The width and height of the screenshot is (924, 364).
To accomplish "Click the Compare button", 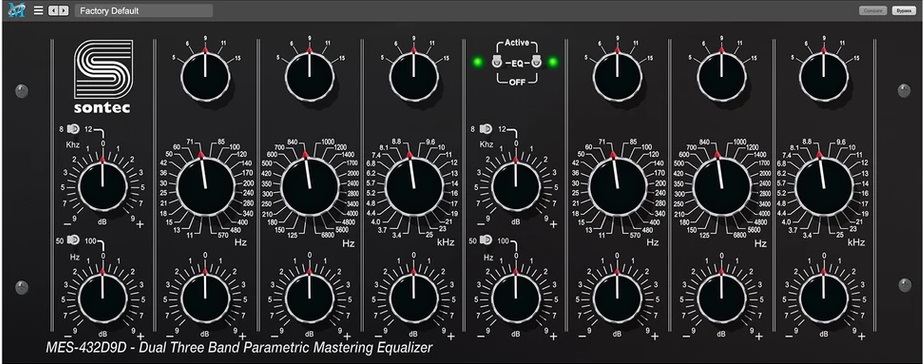I will (x=873, y=11).
